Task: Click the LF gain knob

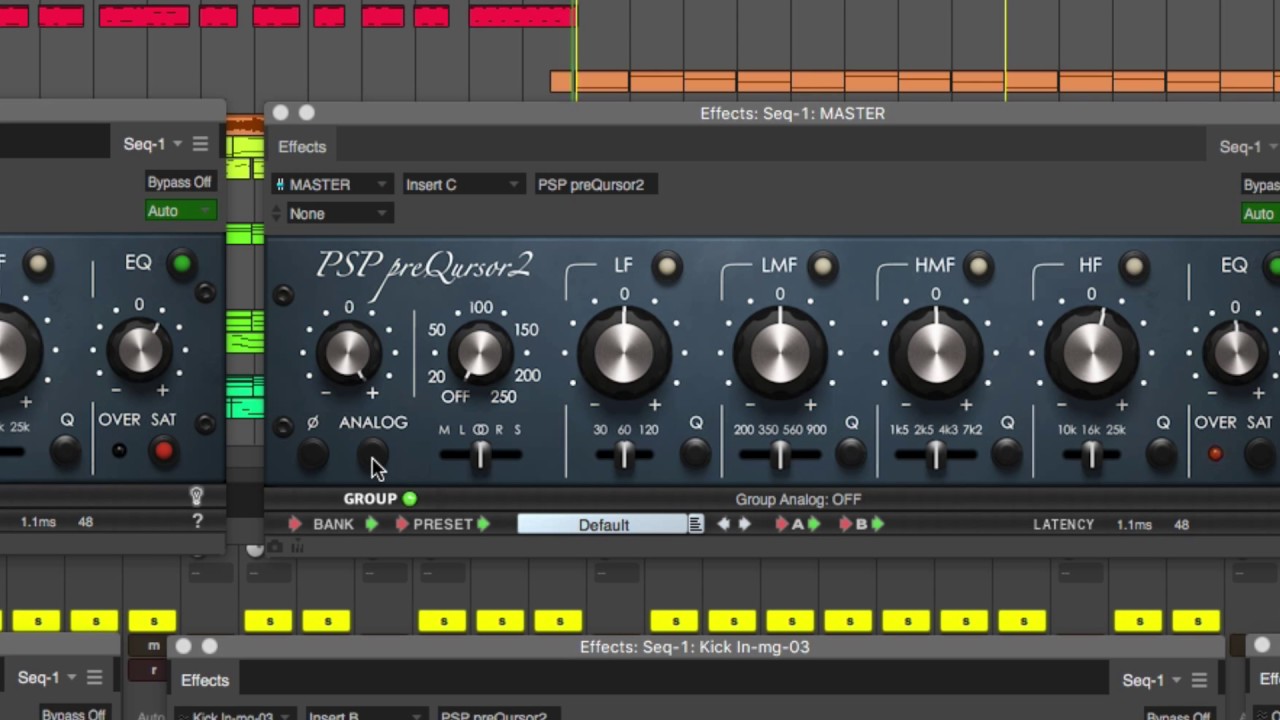Action: [x=624, y=355]
